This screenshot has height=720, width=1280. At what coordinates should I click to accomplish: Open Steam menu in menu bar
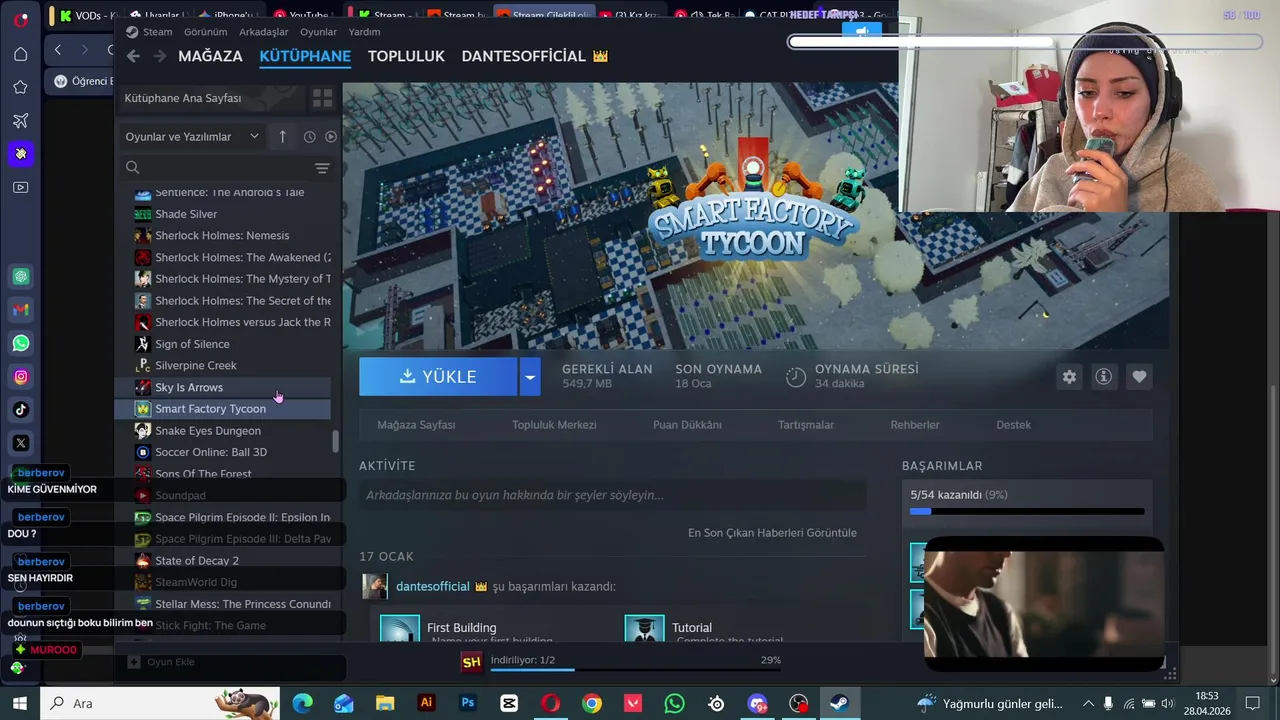coord(157,32)
